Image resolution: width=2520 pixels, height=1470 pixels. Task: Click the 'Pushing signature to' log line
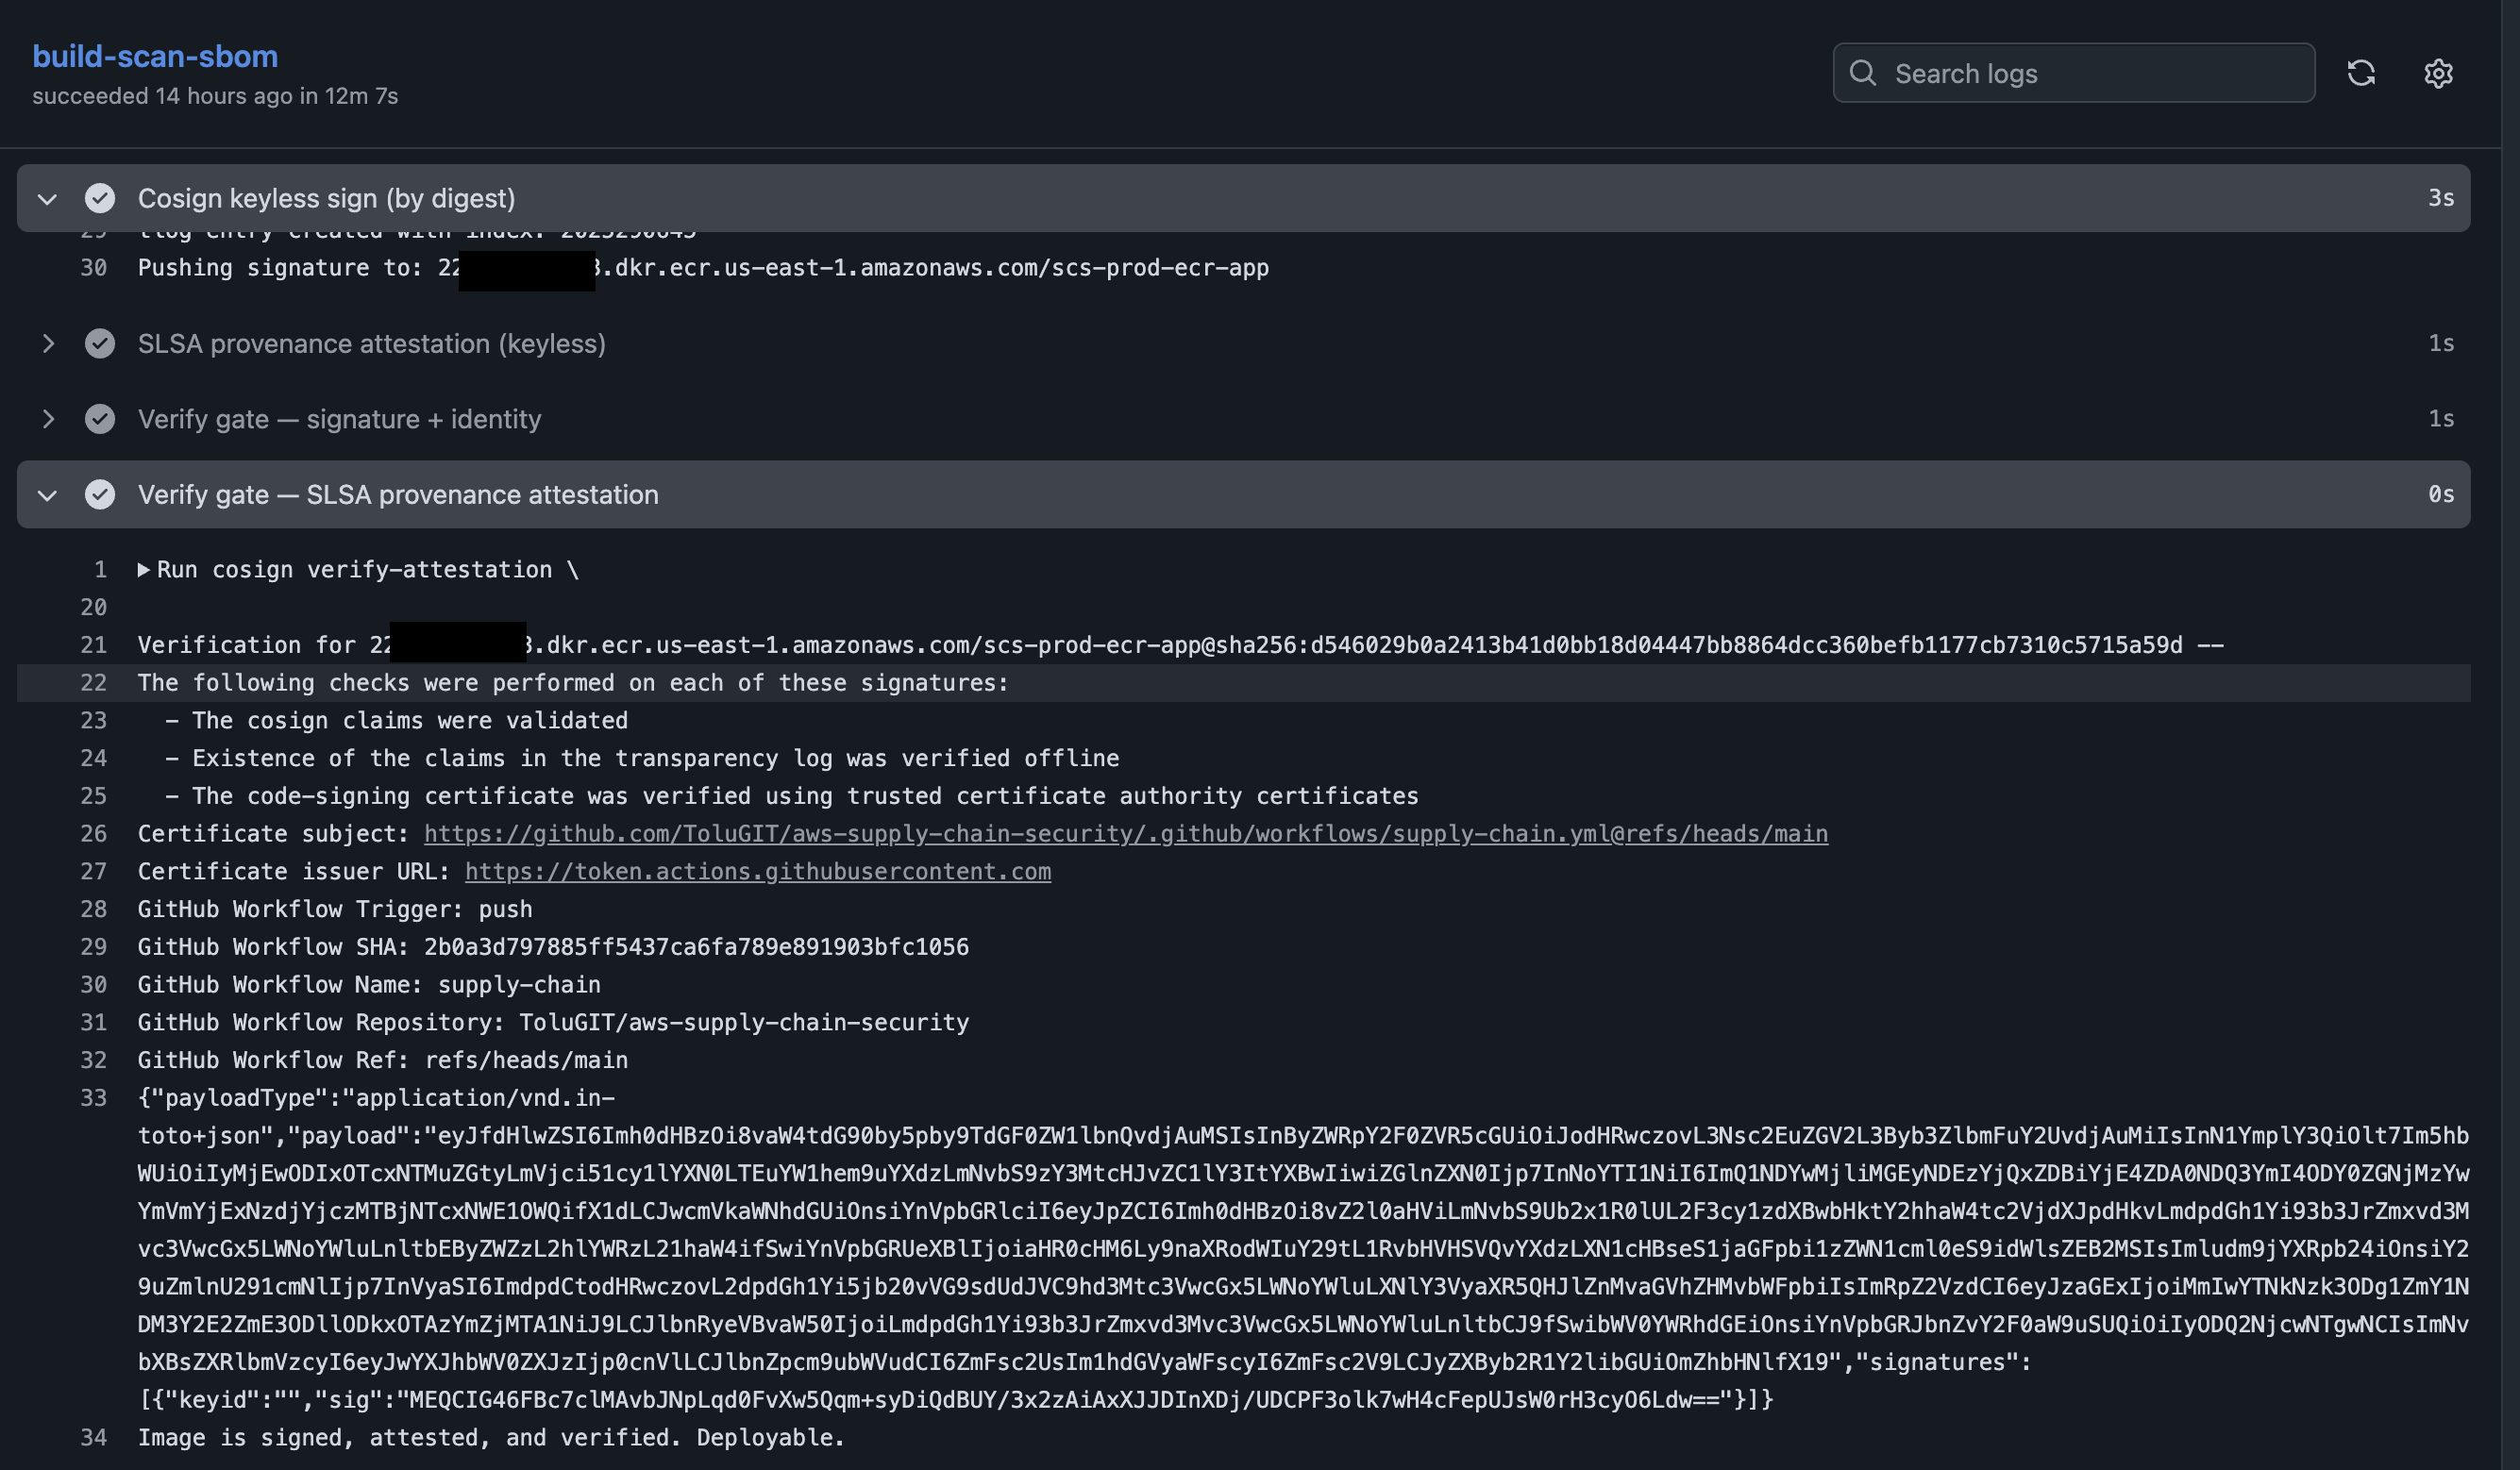click(x=703, y=268)
